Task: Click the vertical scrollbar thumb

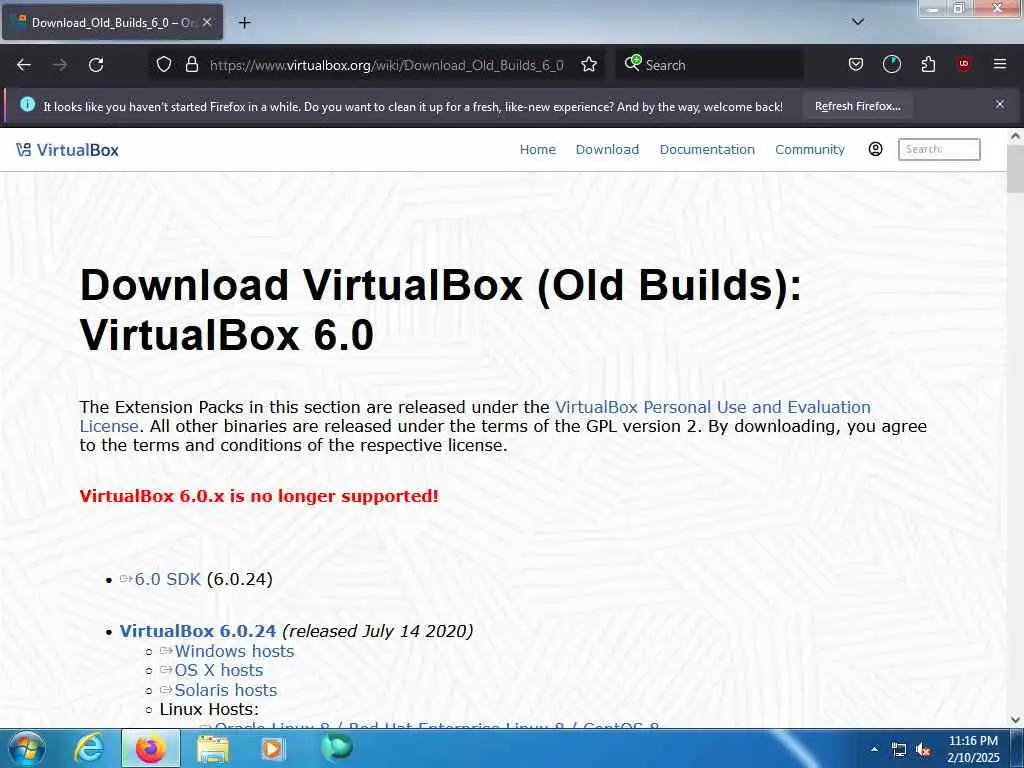Action: 1015,168
